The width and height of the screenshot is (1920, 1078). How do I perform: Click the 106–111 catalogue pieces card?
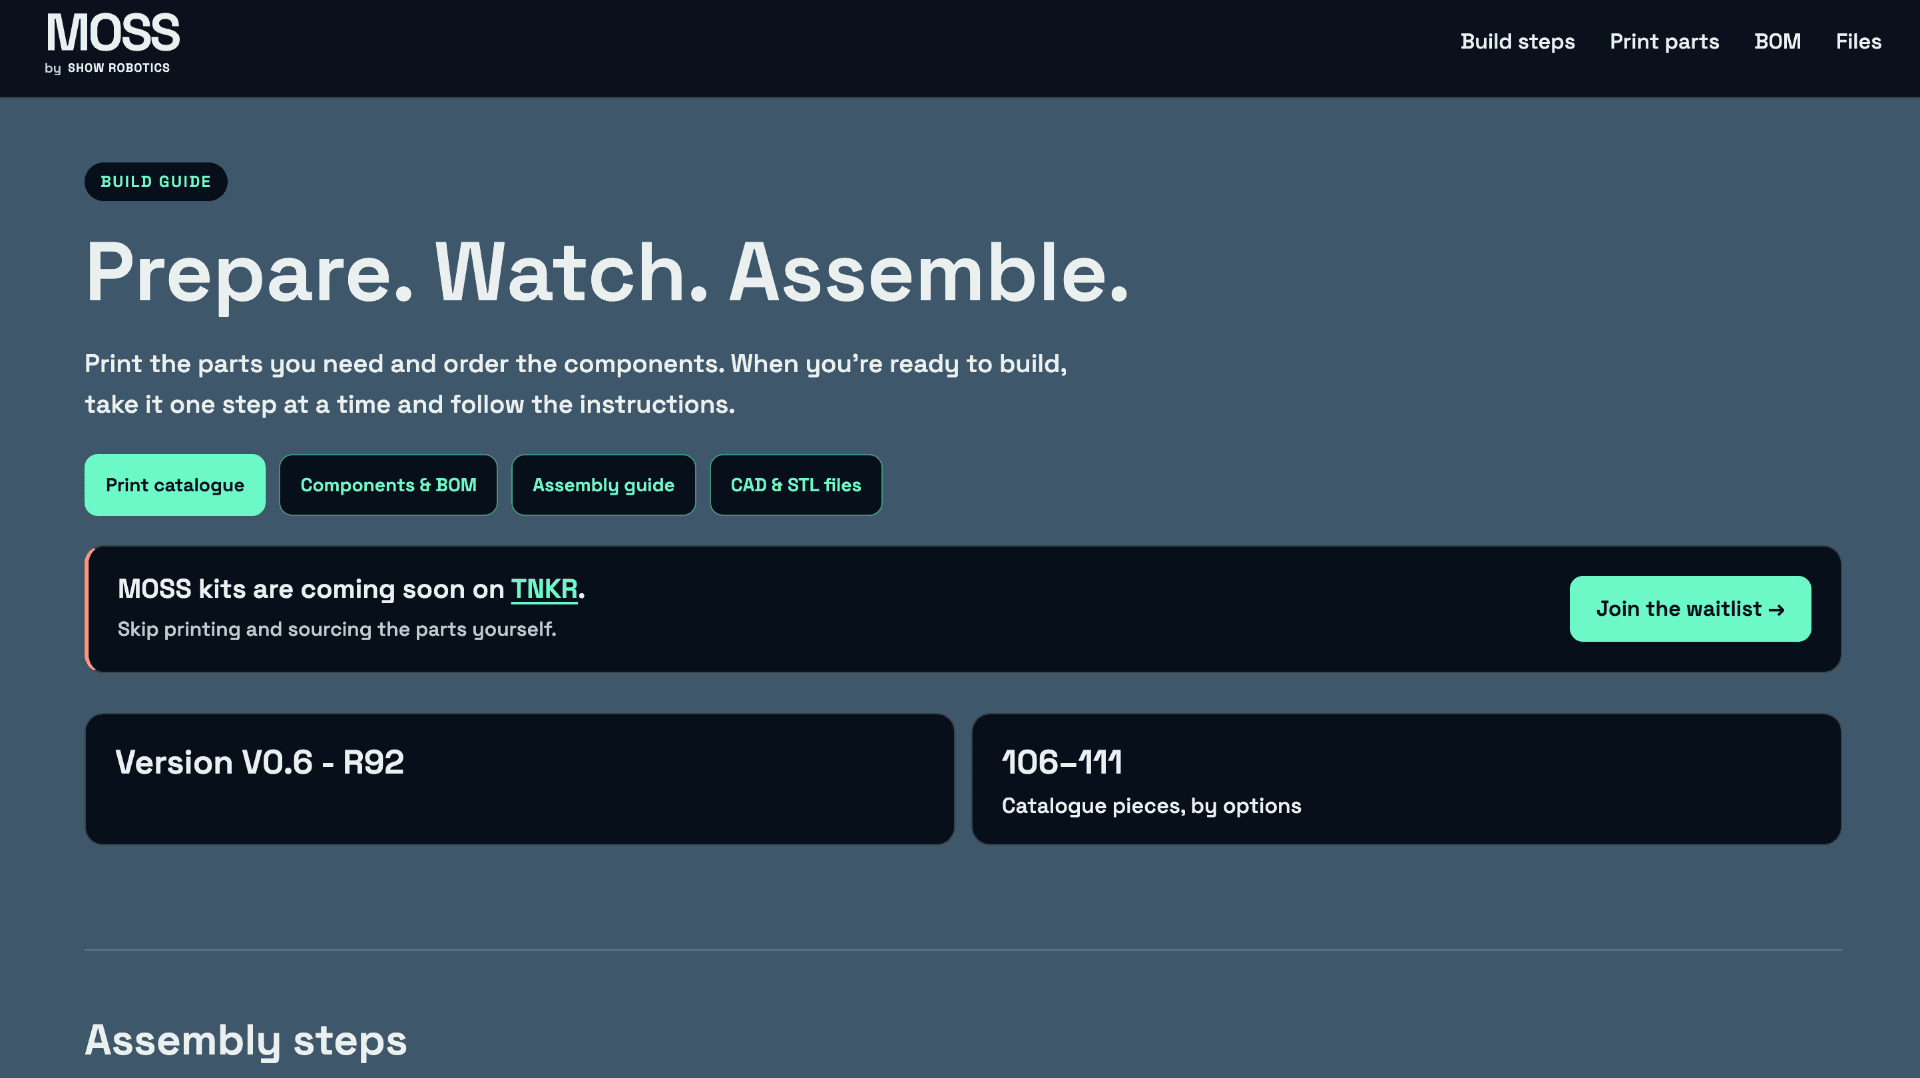coord(1406,779)
